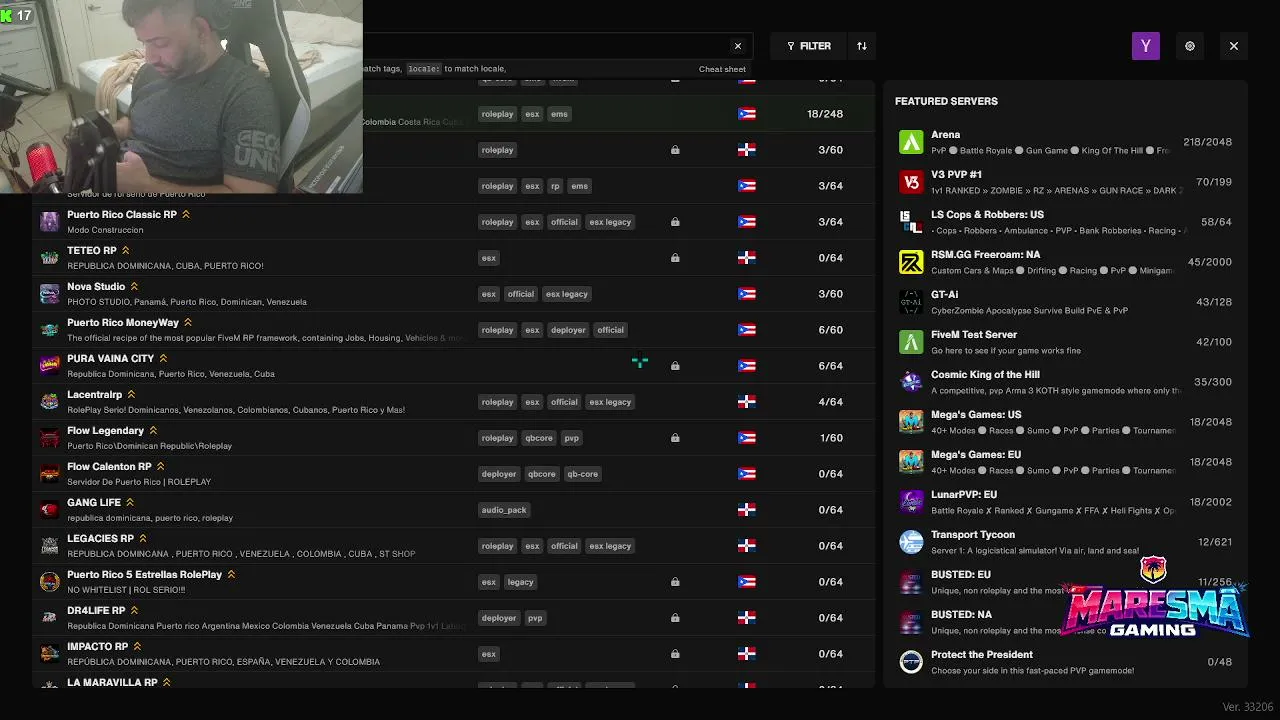Open the Arena featured server icon
The image size is (1280, 720).
click(x=911, y=142)
